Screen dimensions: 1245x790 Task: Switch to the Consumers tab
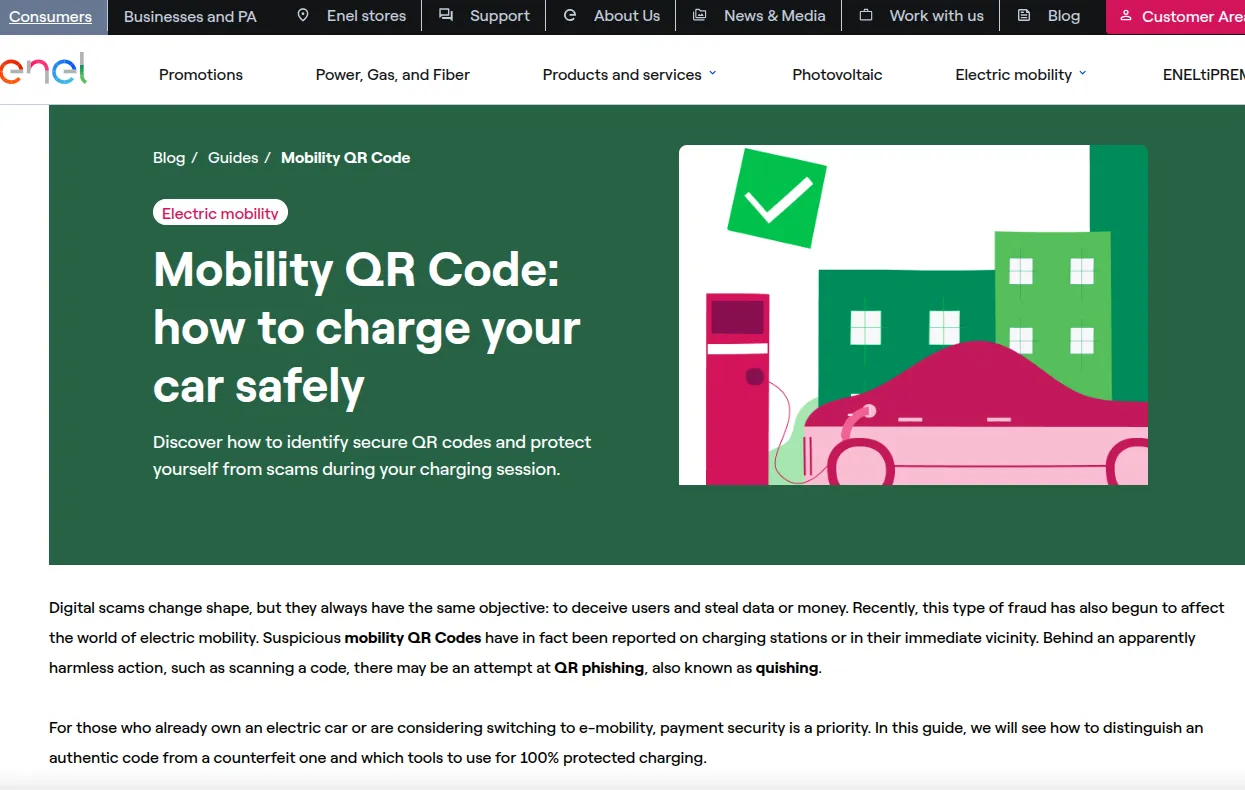click(x=50, y=16)
